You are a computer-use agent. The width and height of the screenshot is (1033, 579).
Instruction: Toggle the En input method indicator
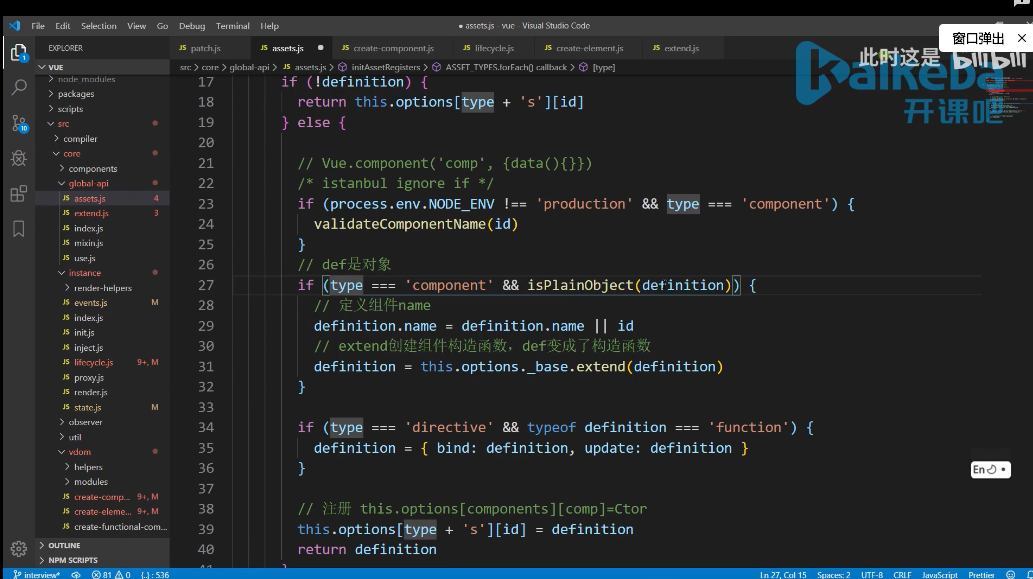(x=990, y=470)
